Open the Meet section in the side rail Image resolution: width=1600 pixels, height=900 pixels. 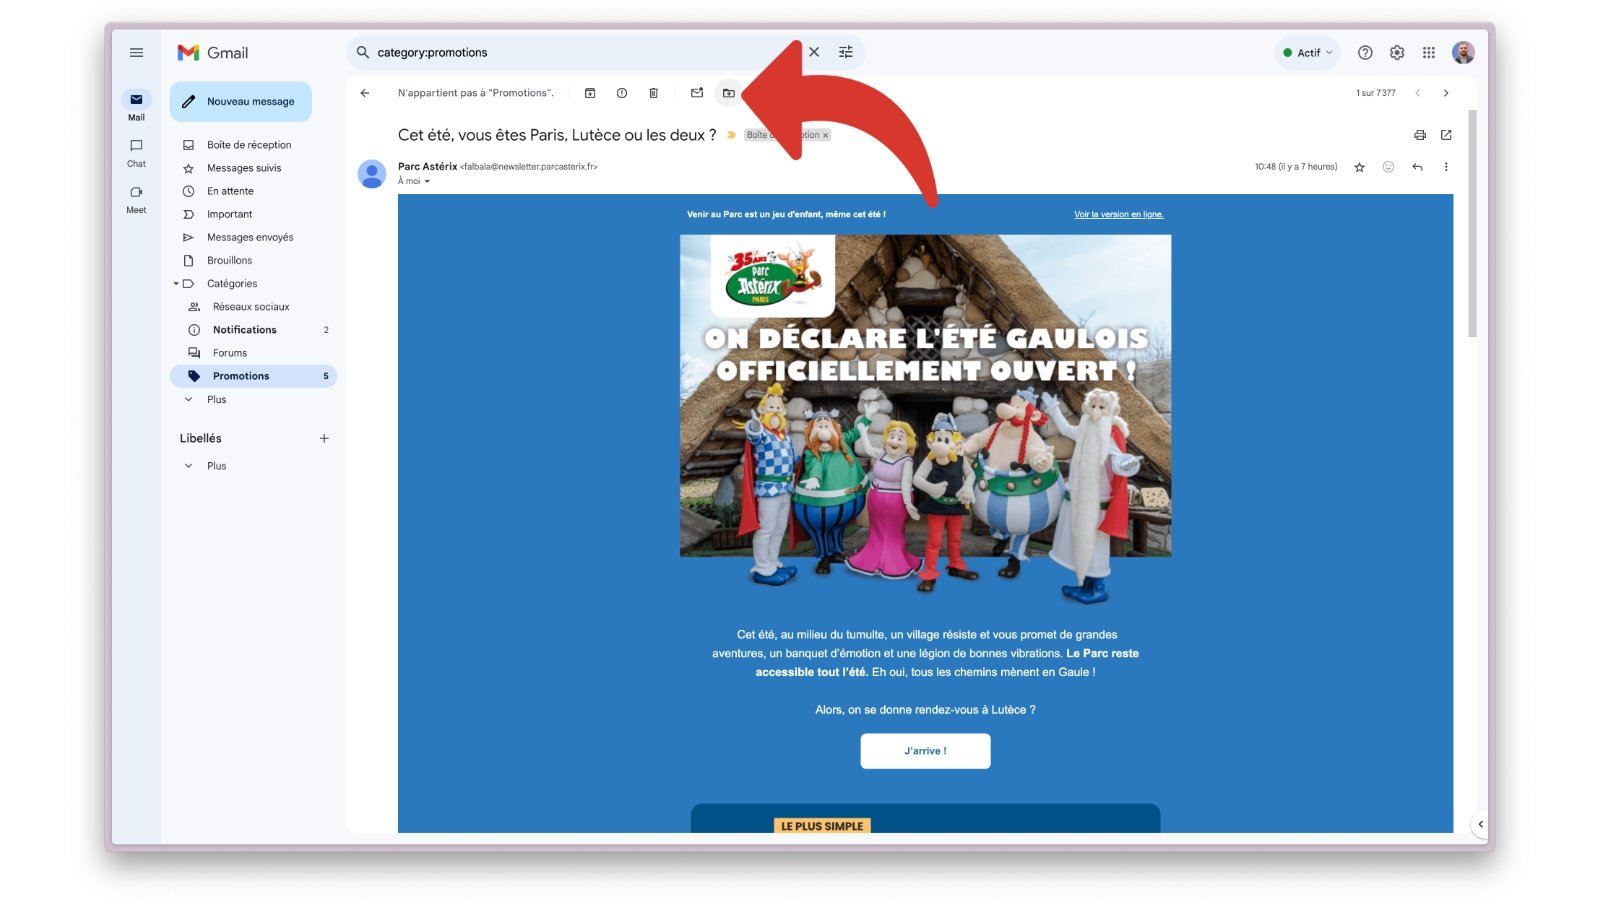pyautogui.click(x=136, y=199)
